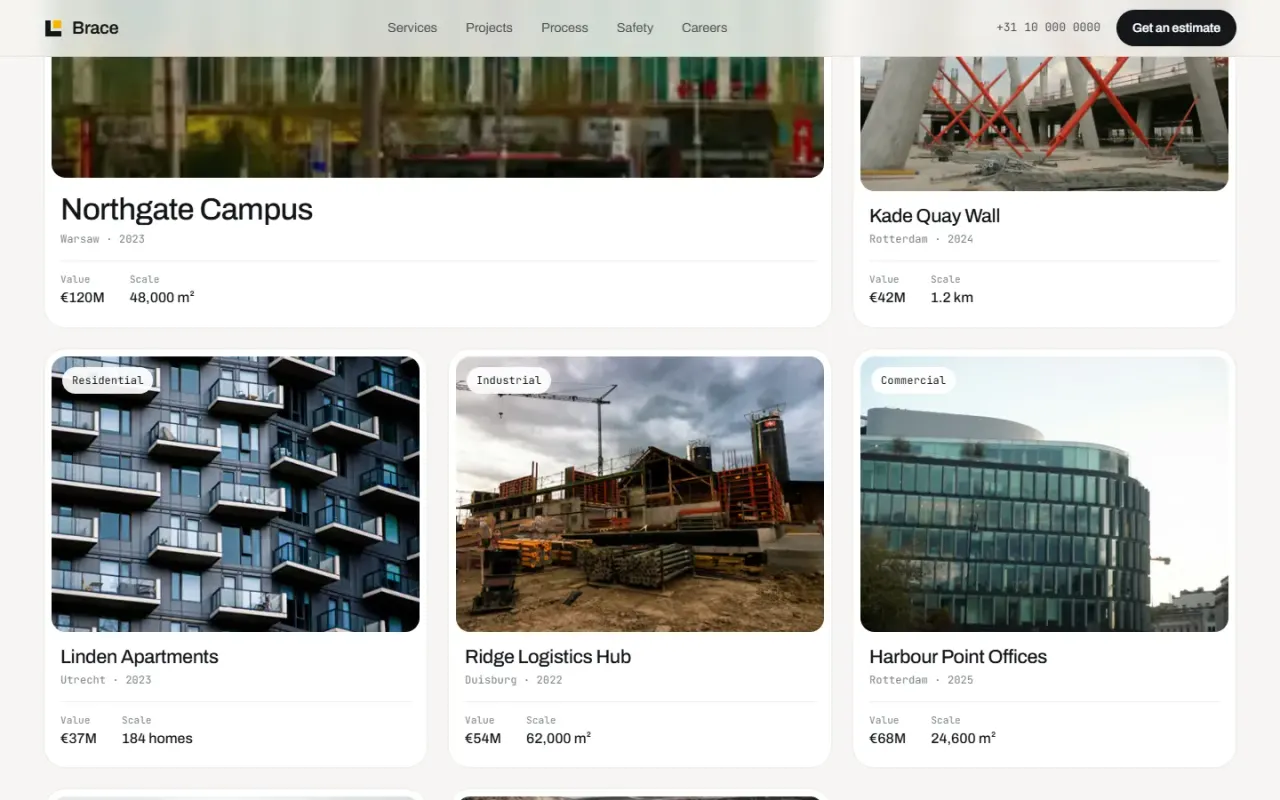
Task: Open the Northgate Campus project title
Action: coord(187,209)
